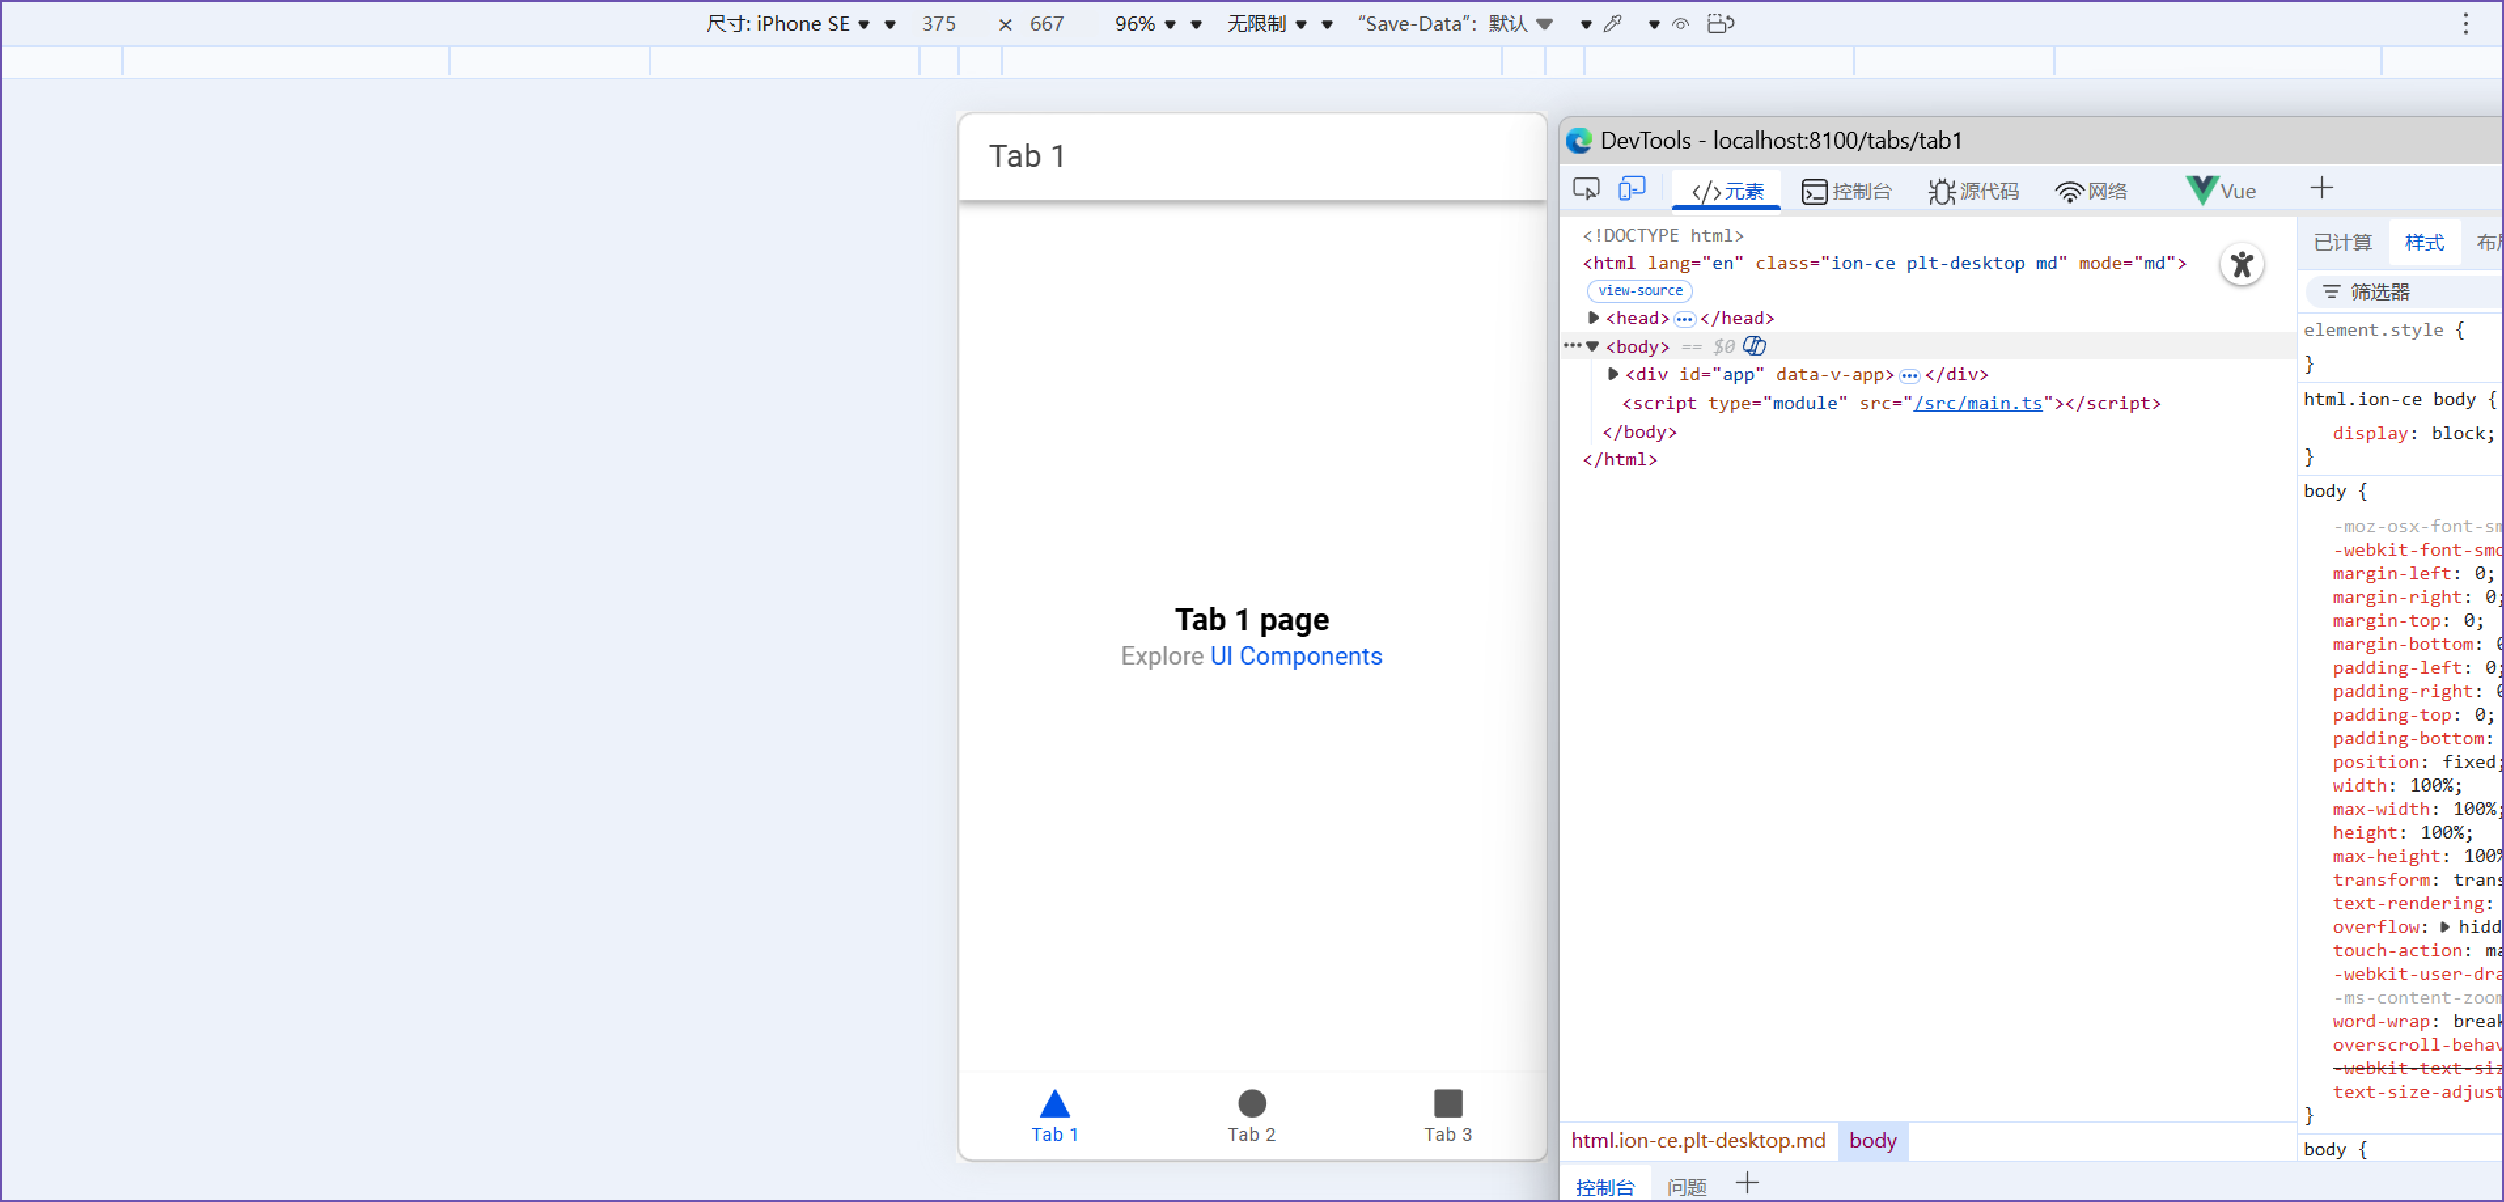Show collapsed div app contents ellipsis
2504x1202 pixels.
point(1910,376)
